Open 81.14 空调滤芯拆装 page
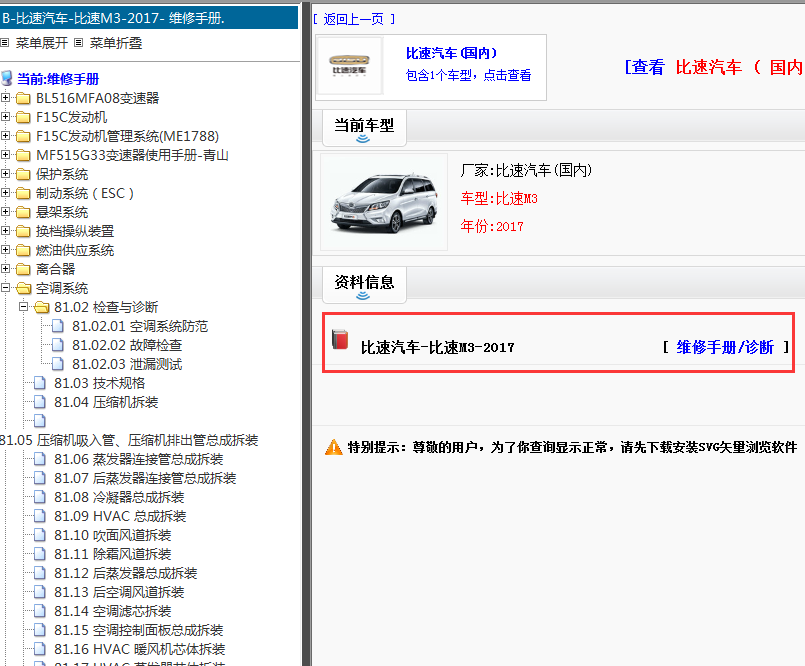The width and height of the screenshot is (805, 666). coord(113,611)
